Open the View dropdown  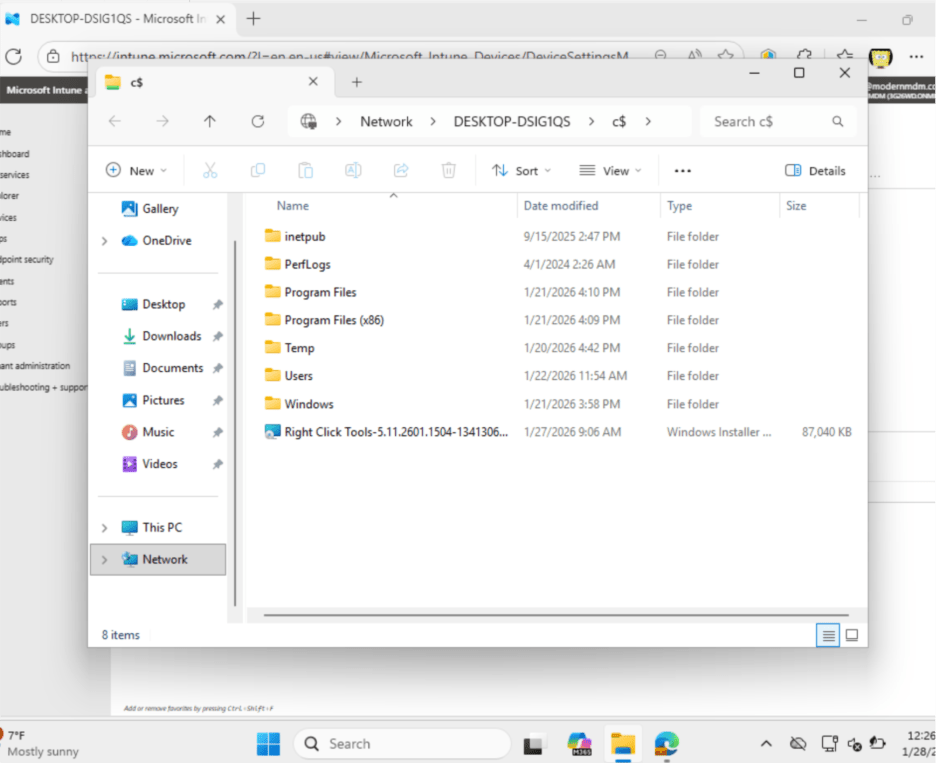pyautogui.click(x=610, y=170)
